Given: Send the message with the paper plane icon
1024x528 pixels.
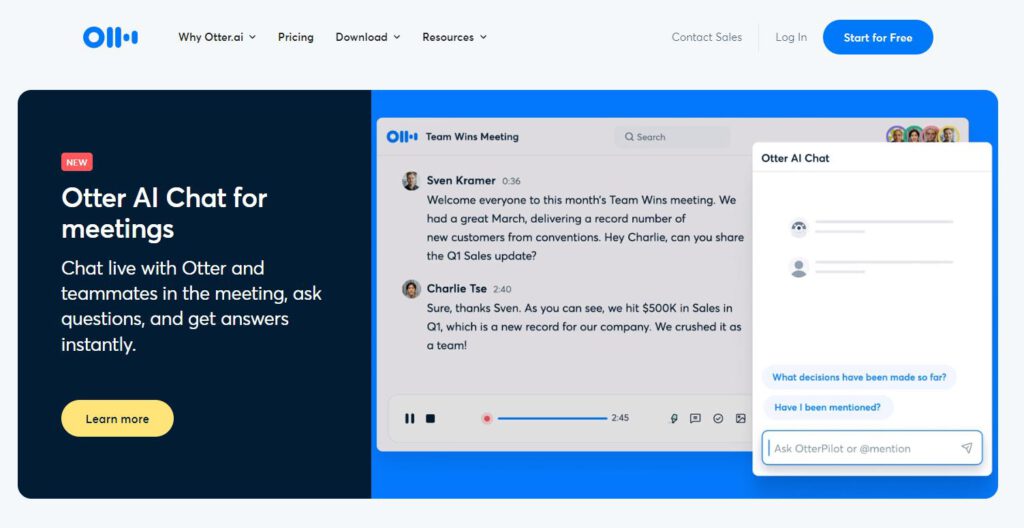Looking at the screenshot, I should pos(967,448).
